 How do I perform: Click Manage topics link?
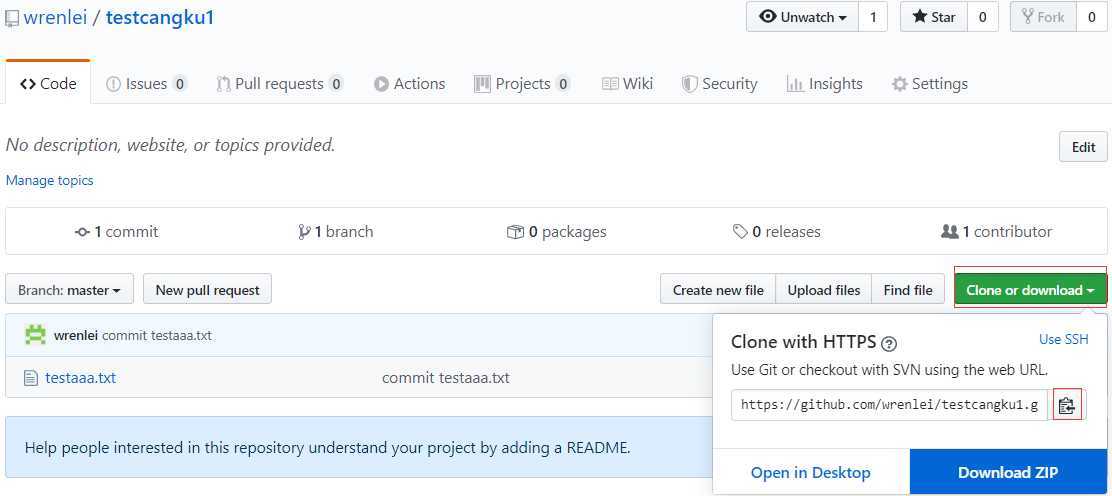(x=50, y=180)
